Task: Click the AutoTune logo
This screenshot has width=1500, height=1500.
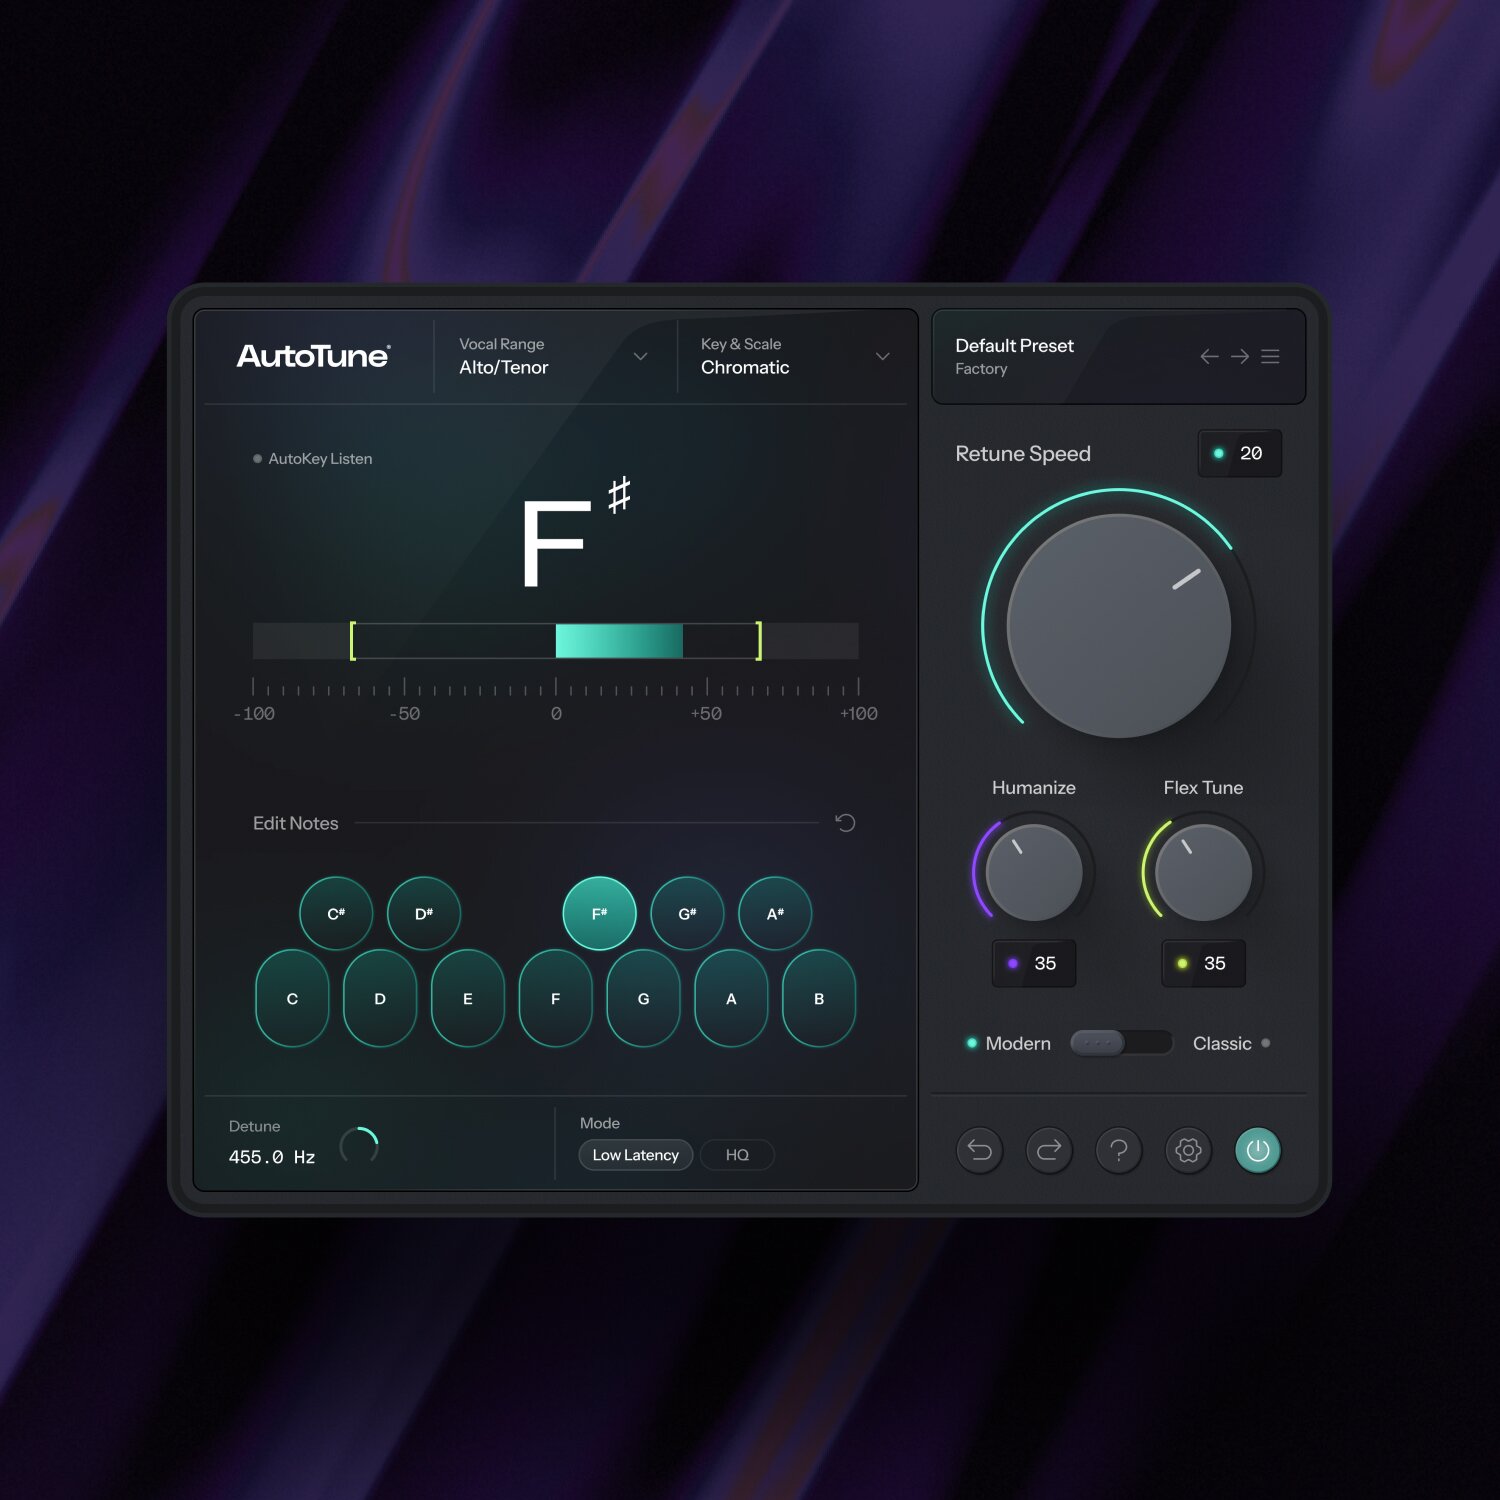Action: pyautogui.click(x=313, y=356)
